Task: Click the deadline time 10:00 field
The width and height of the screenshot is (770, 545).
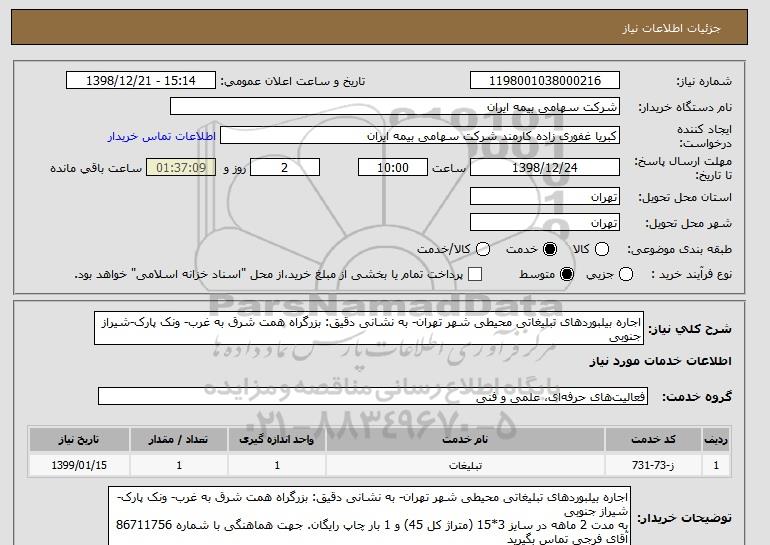Action: pyautogui.click(x=393, y=167)
